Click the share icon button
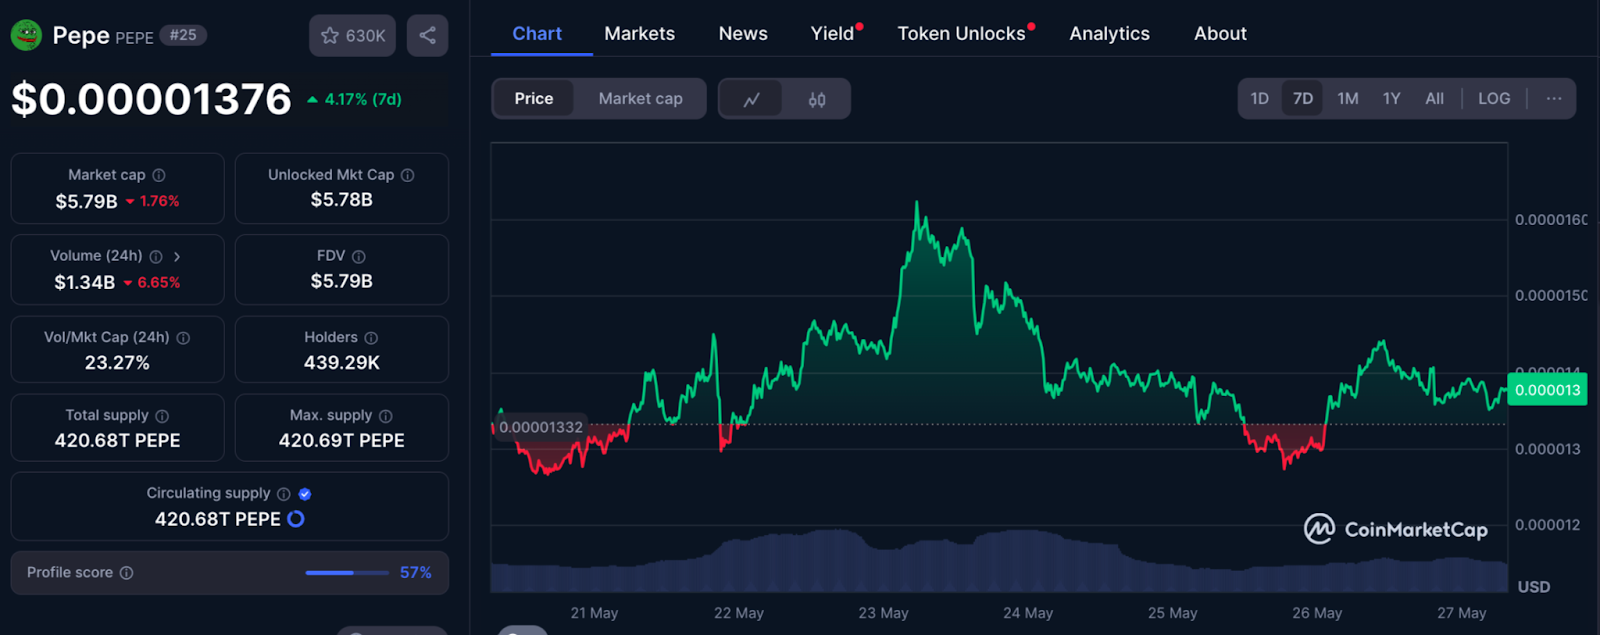 point(427,35)
